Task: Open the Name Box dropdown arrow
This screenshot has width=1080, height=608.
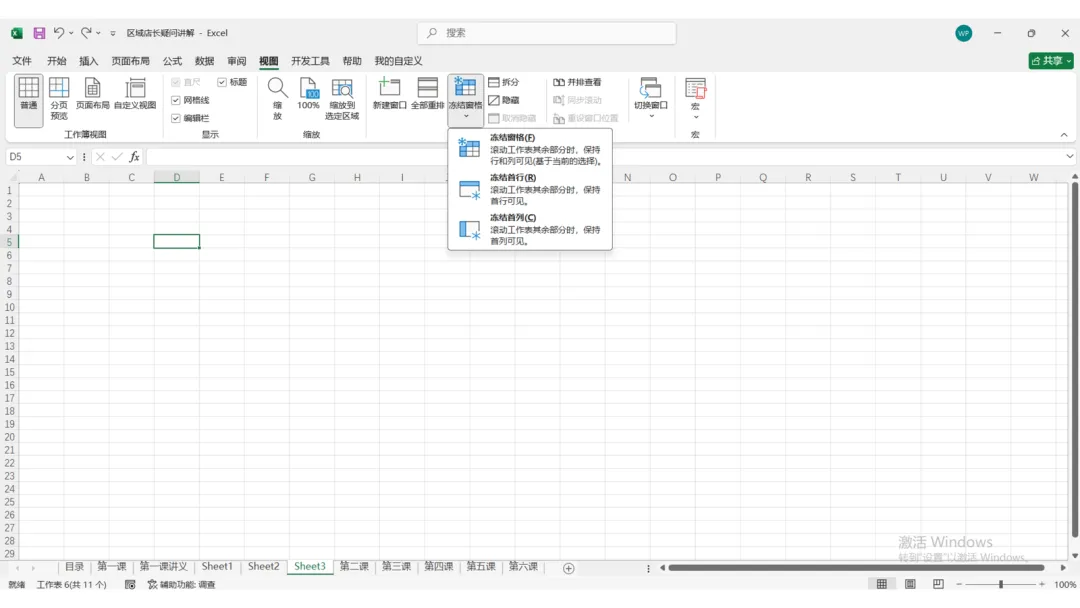Action: pyautogui.click(x=70, y=158)
